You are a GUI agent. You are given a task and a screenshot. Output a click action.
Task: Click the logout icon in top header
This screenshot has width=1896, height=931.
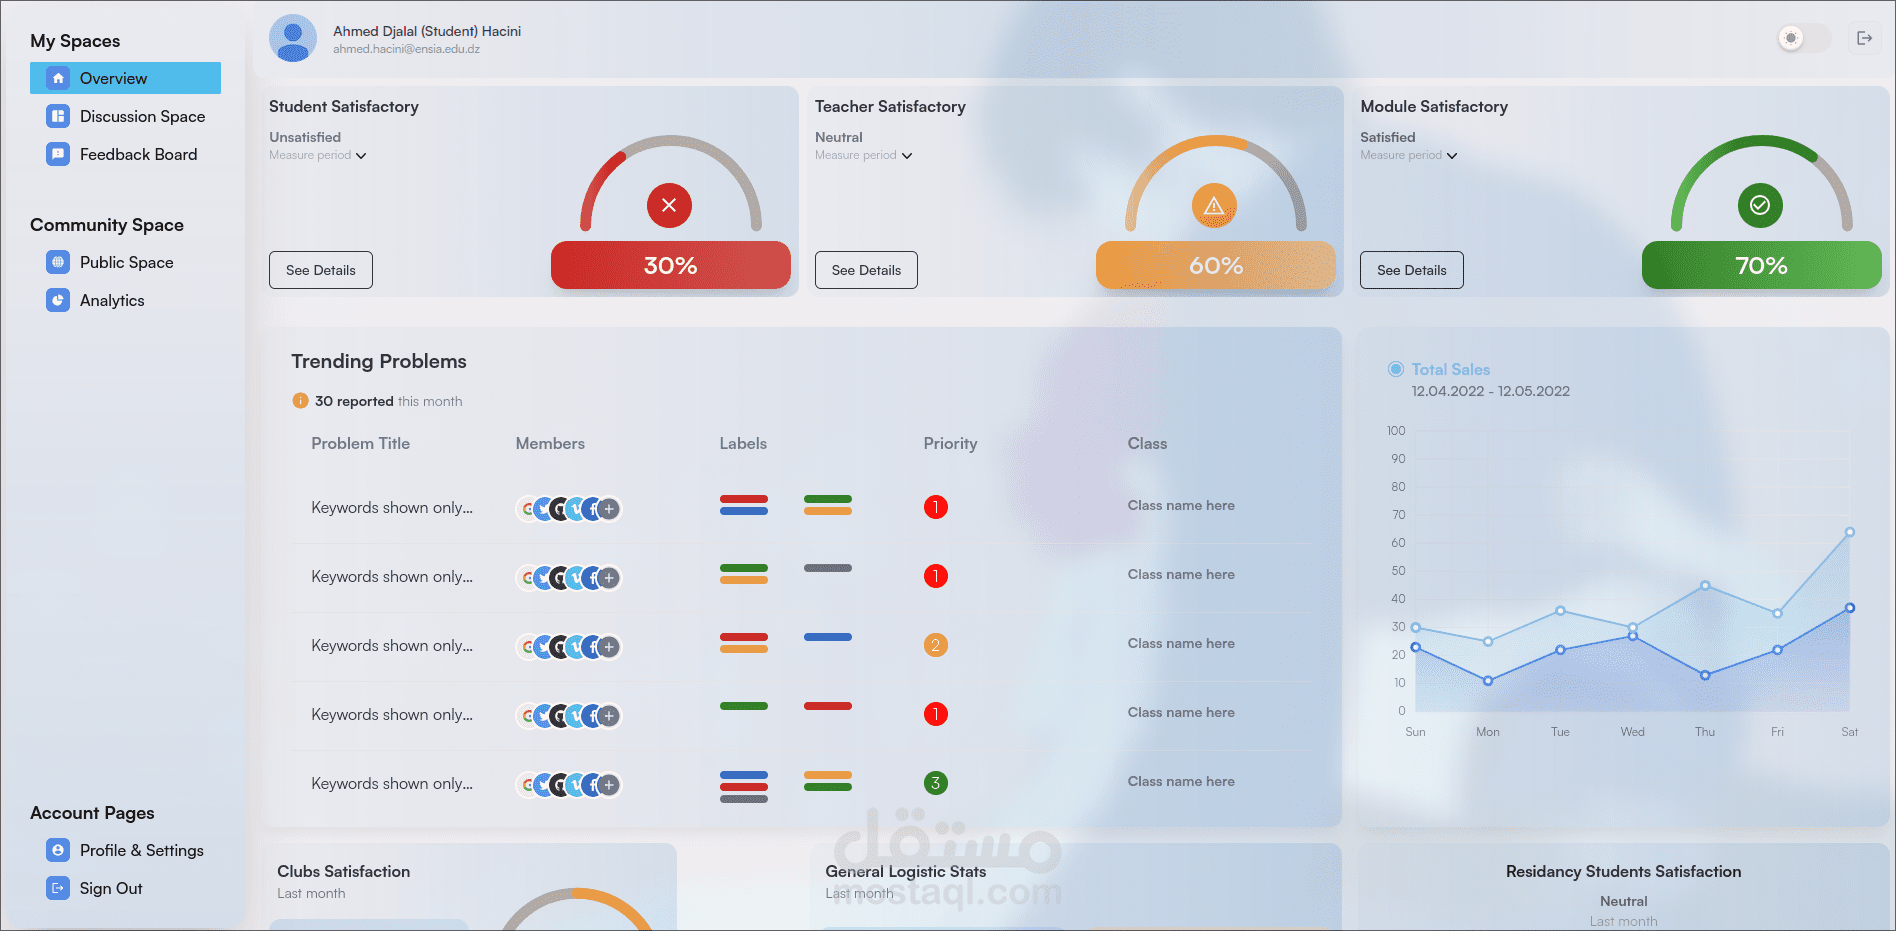coord(1865,38)
